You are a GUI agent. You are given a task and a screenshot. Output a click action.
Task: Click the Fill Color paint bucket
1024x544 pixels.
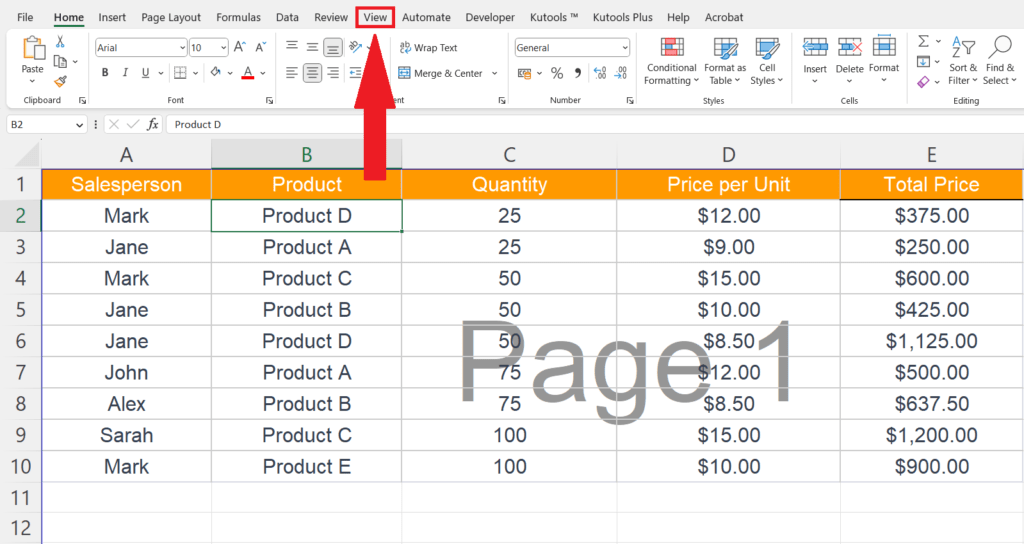point(216,73)
